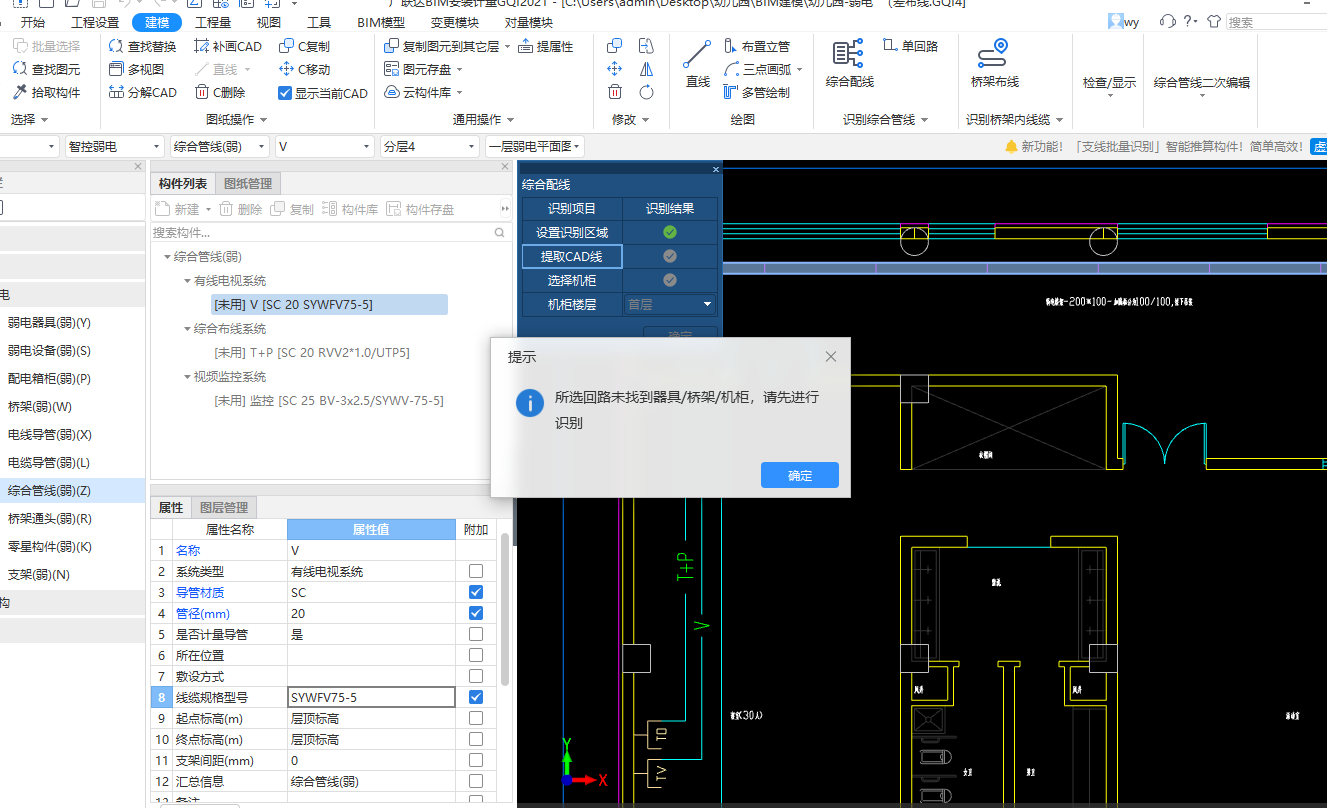Click the search magnifier icon in 搜索构件 box
1327x808 pixels.
click(500, 232)
